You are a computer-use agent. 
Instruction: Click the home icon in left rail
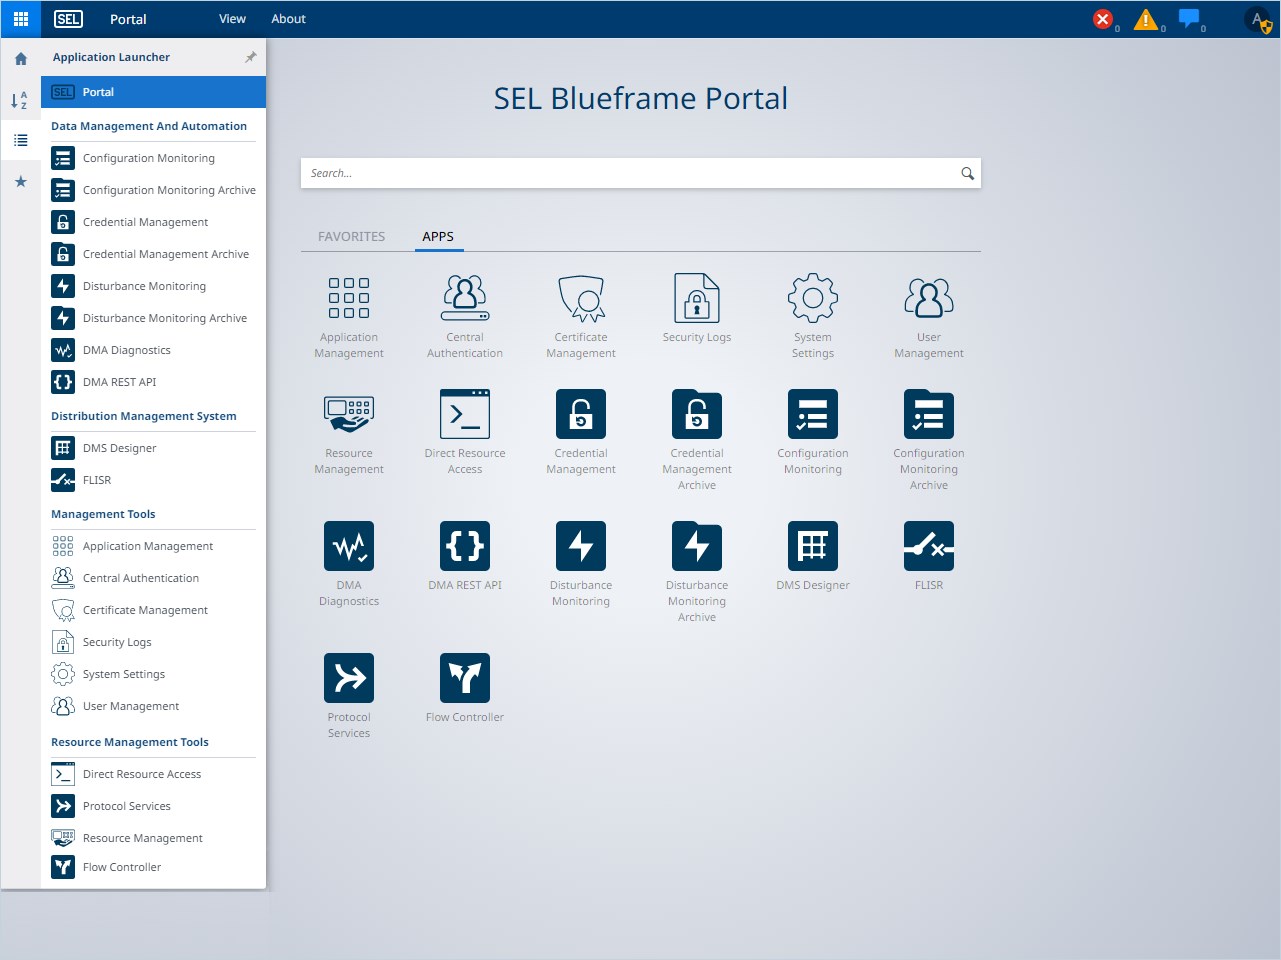(21, 59)
